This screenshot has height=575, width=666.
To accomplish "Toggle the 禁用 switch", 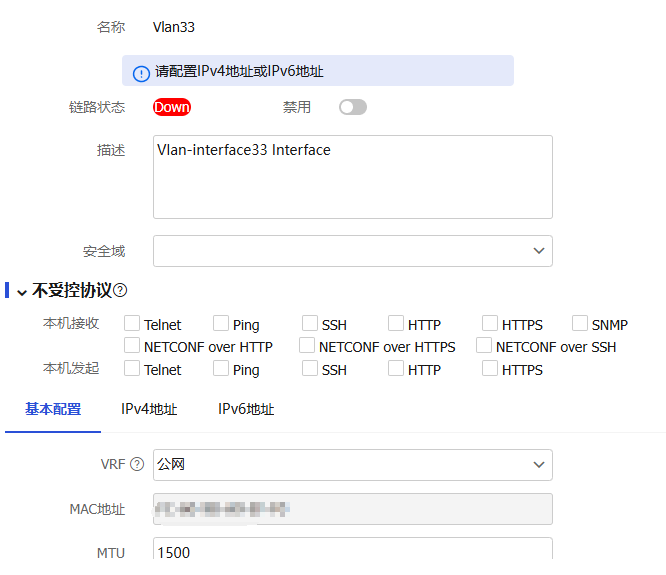I will (352, 107).
